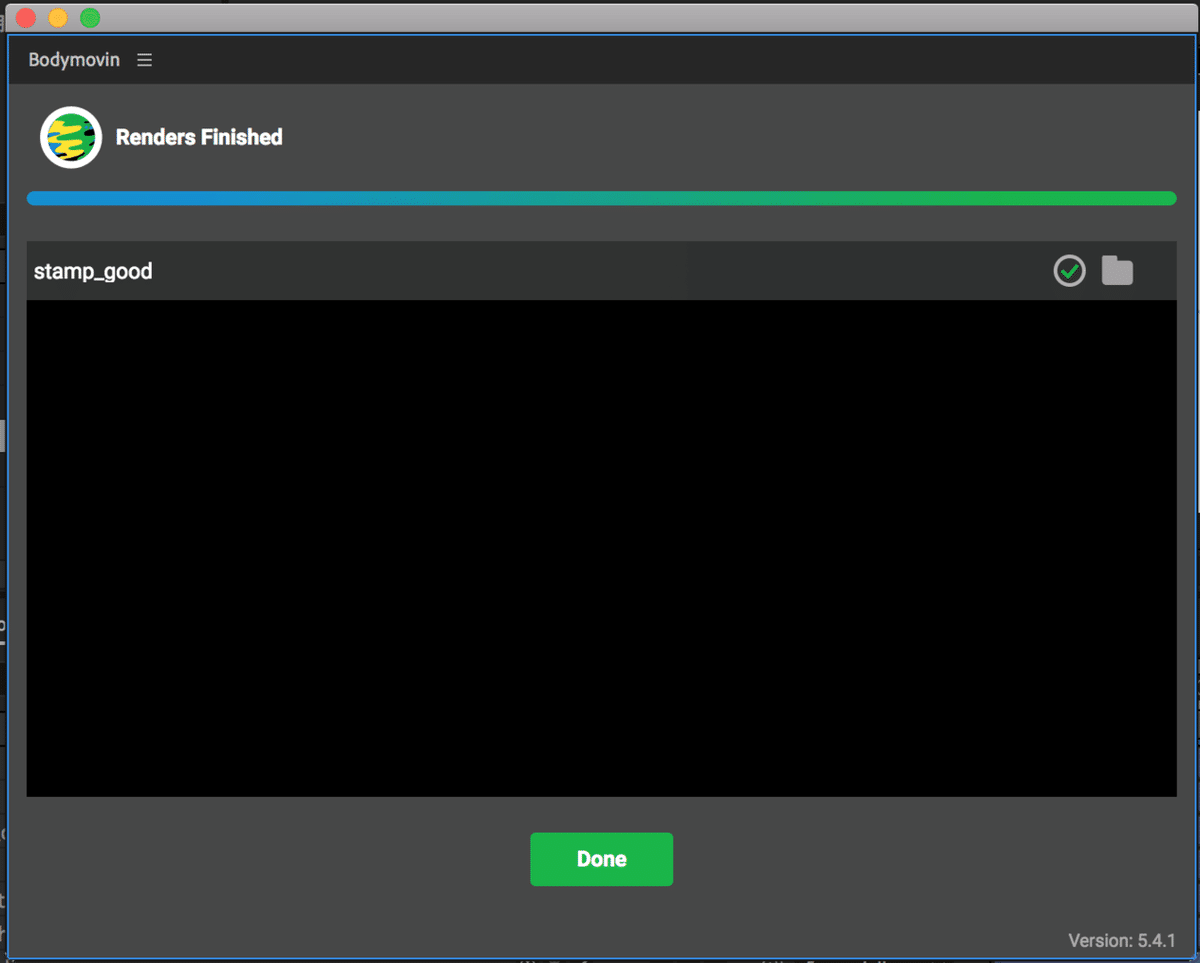Click the Bodymovin panel title tab
Image resolution: width=1200 pixels, height=963 pixels.
pos(74,60)
